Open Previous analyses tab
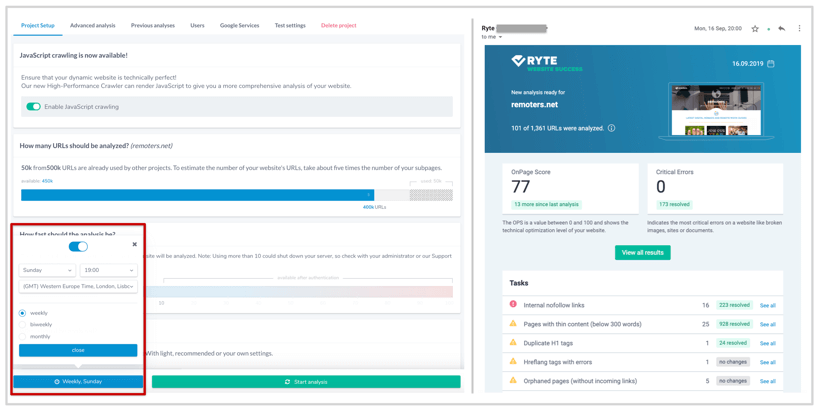Image resolution: width=820 pixels, height=413 pixels. [153, 25]
